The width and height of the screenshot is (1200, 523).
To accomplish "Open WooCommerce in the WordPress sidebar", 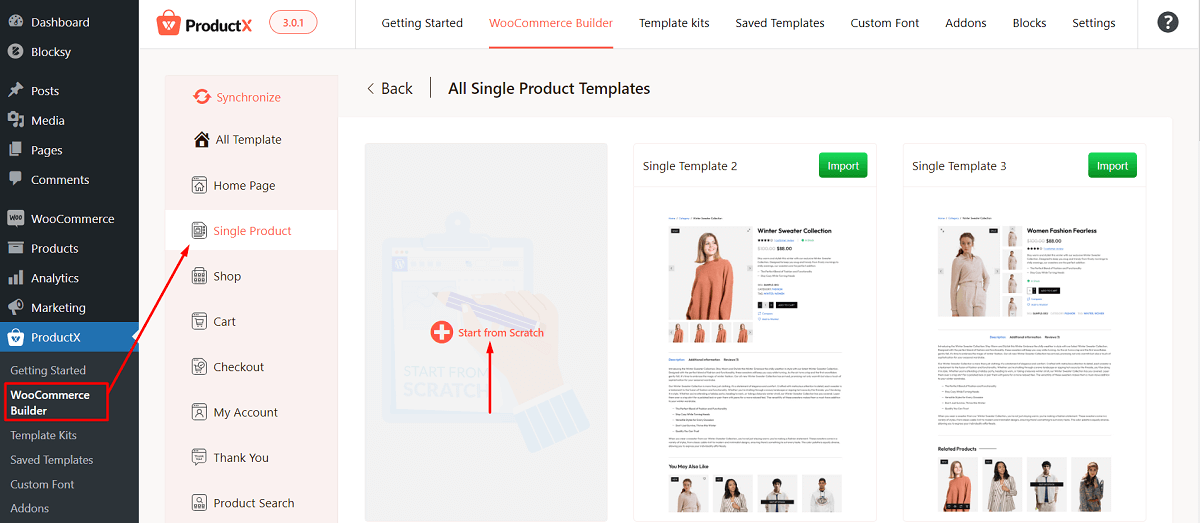I will click(x=72, y=218).
